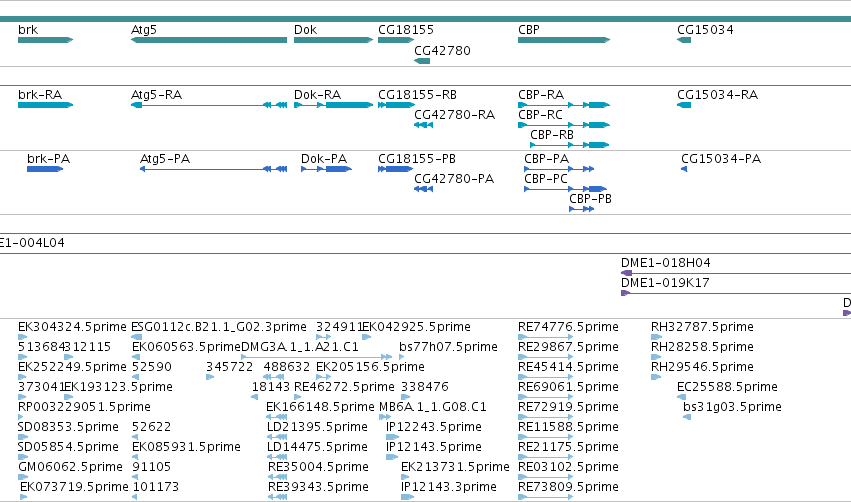Click the CG42780 gene label
The image size is (851, 502).
(x=442, y=51)
